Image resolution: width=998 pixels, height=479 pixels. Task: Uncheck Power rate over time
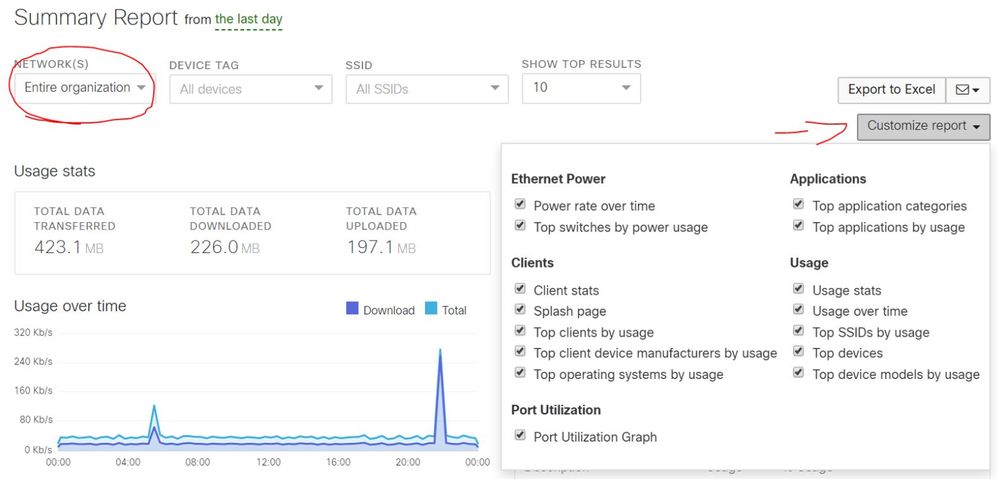(520, 205)
